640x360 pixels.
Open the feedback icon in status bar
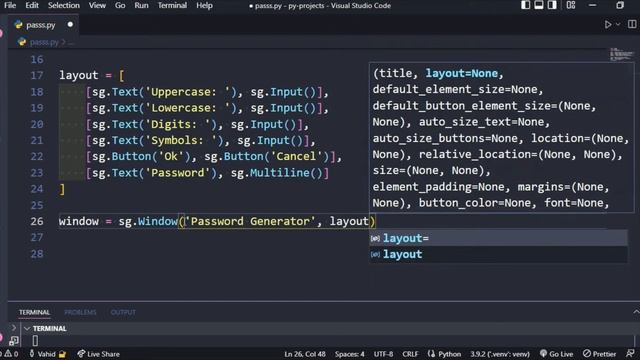point(630,354)
